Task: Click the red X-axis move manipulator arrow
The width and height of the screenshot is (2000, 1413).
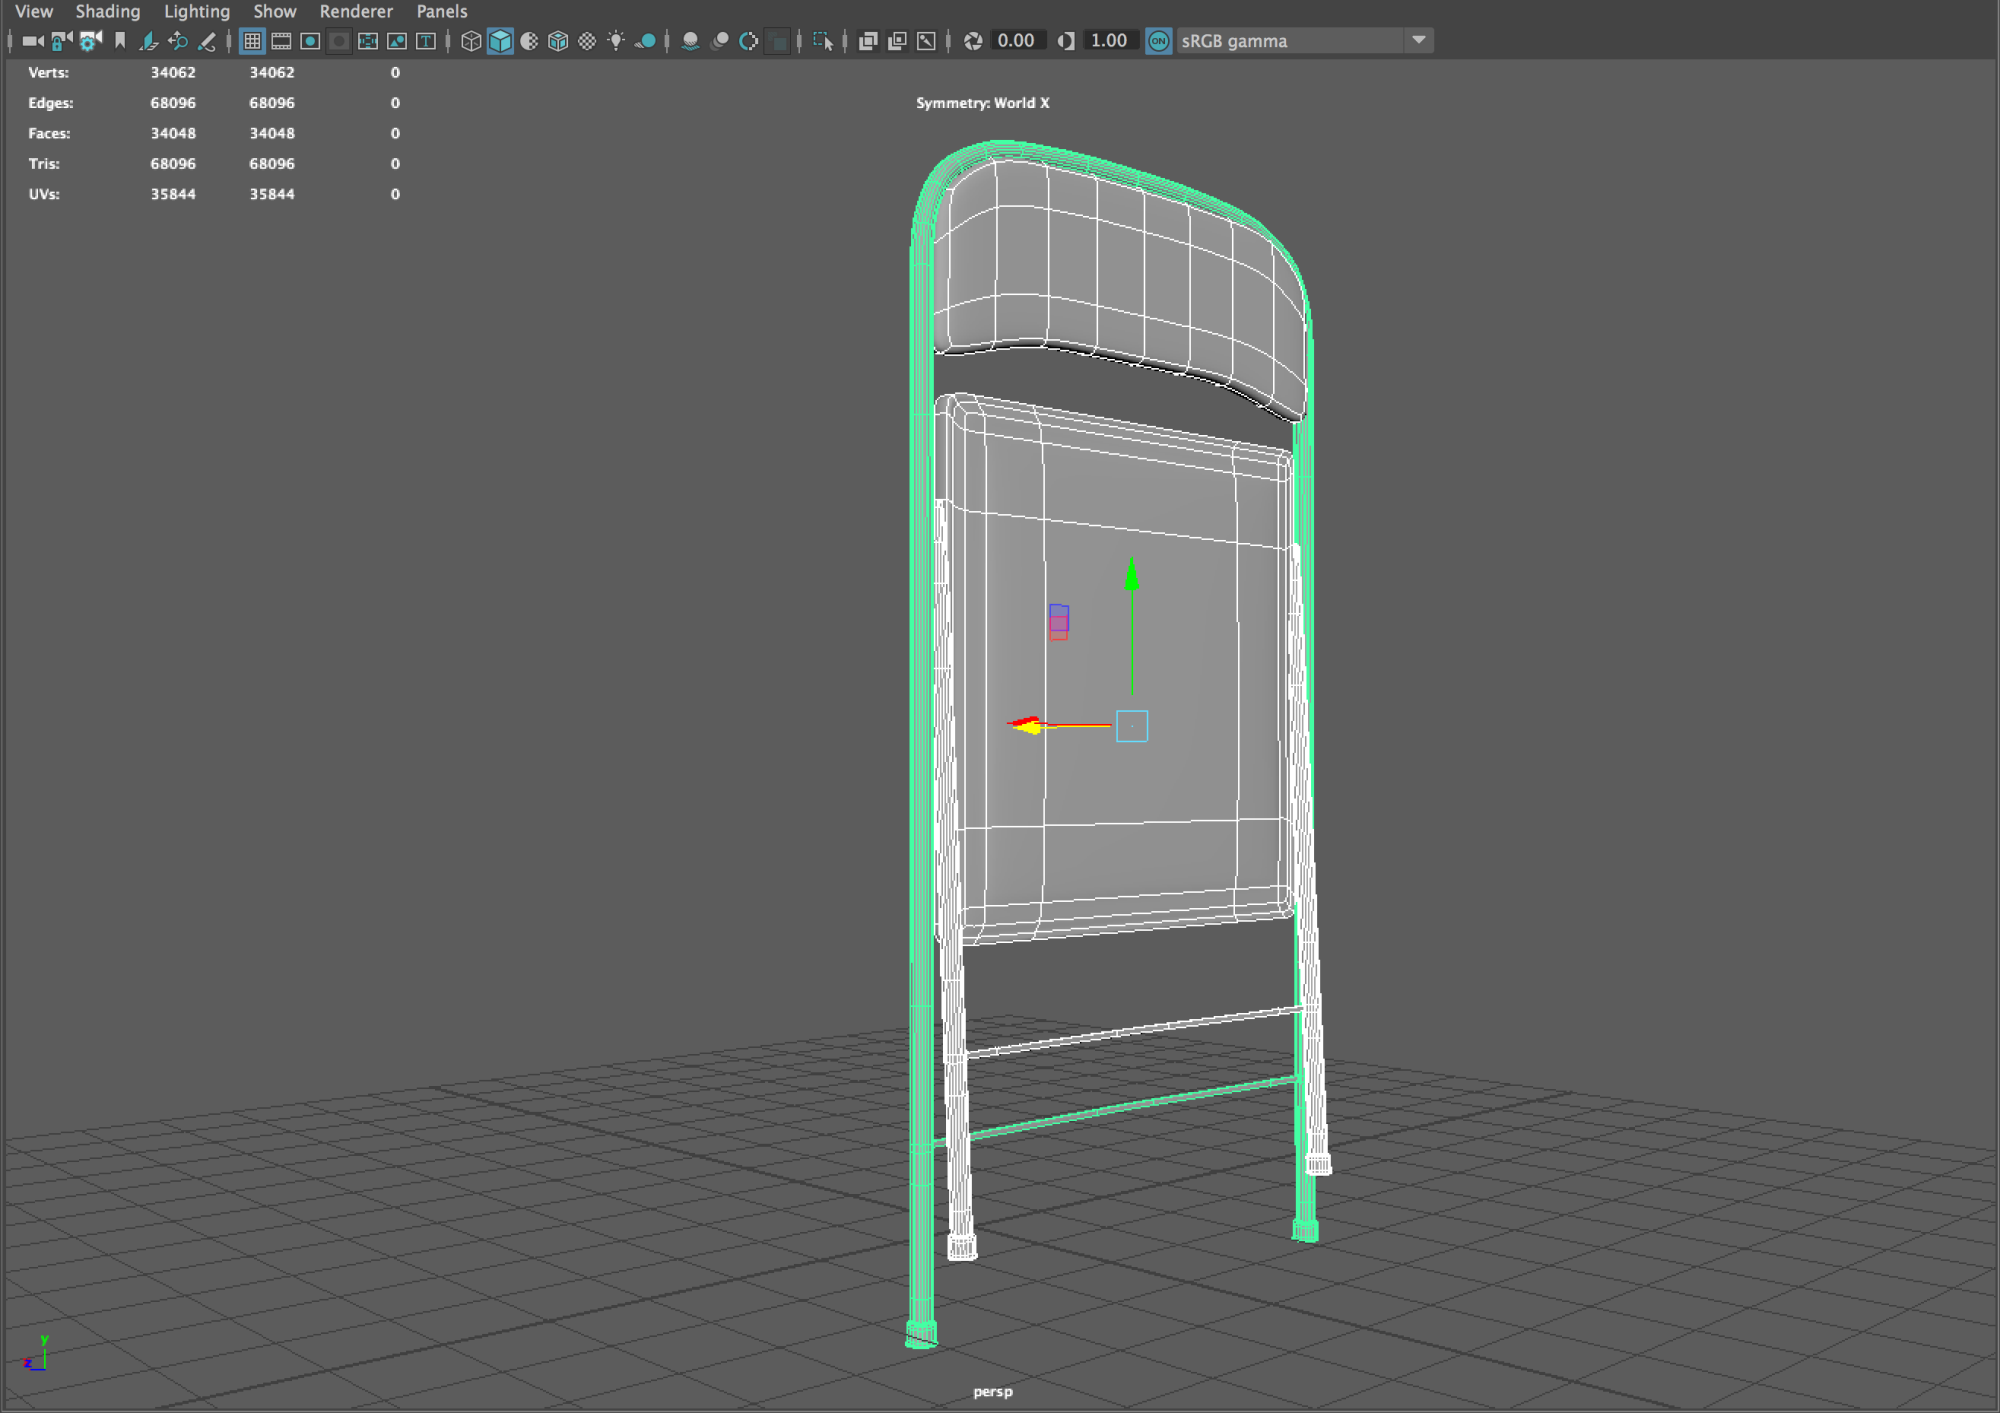Action: (x=1025, y=724)
